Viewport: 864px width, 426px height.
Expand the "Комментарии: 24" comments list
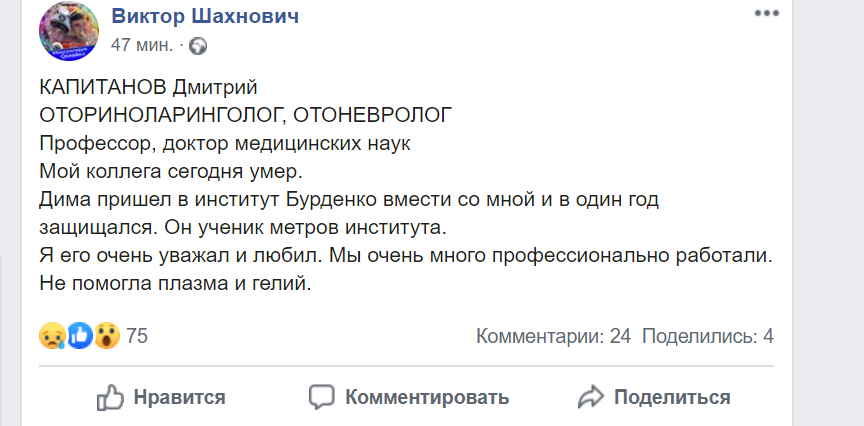click(x=553, y=336)
